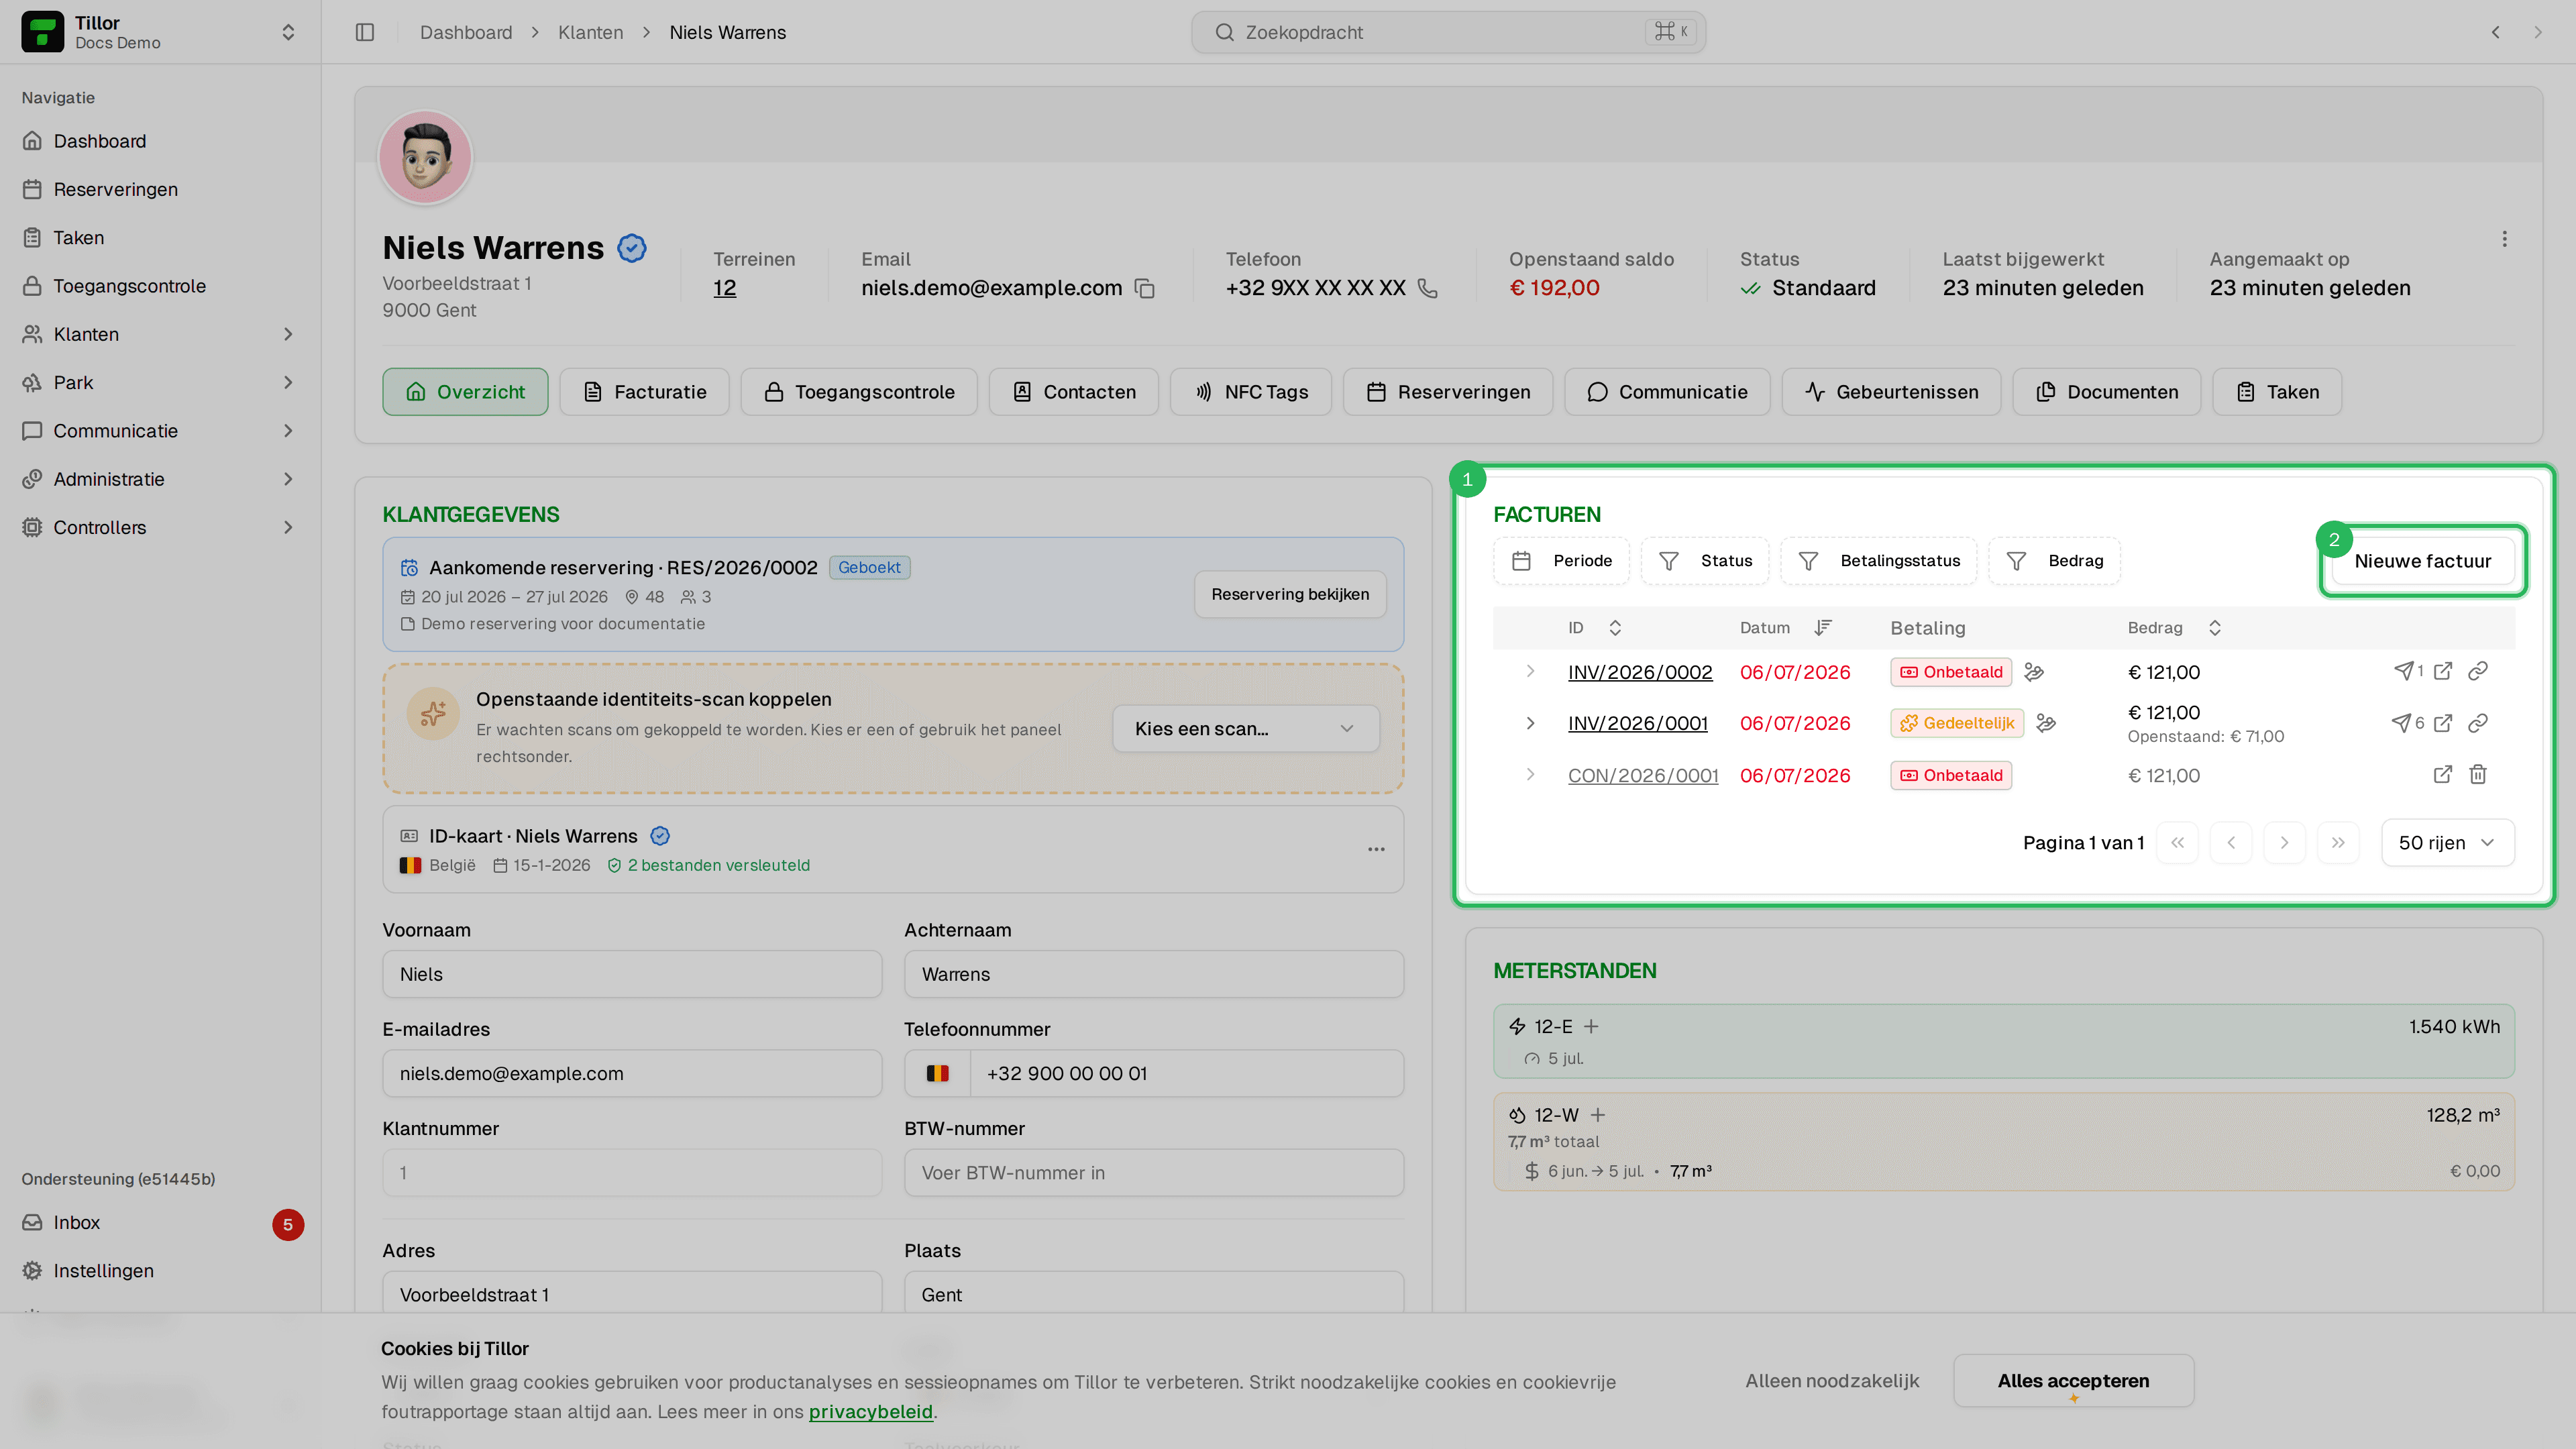This screenshot has height=1449, width=2576.
Task: Expand invoice row INV/2026/0002
Action: tap(1530, 671)
